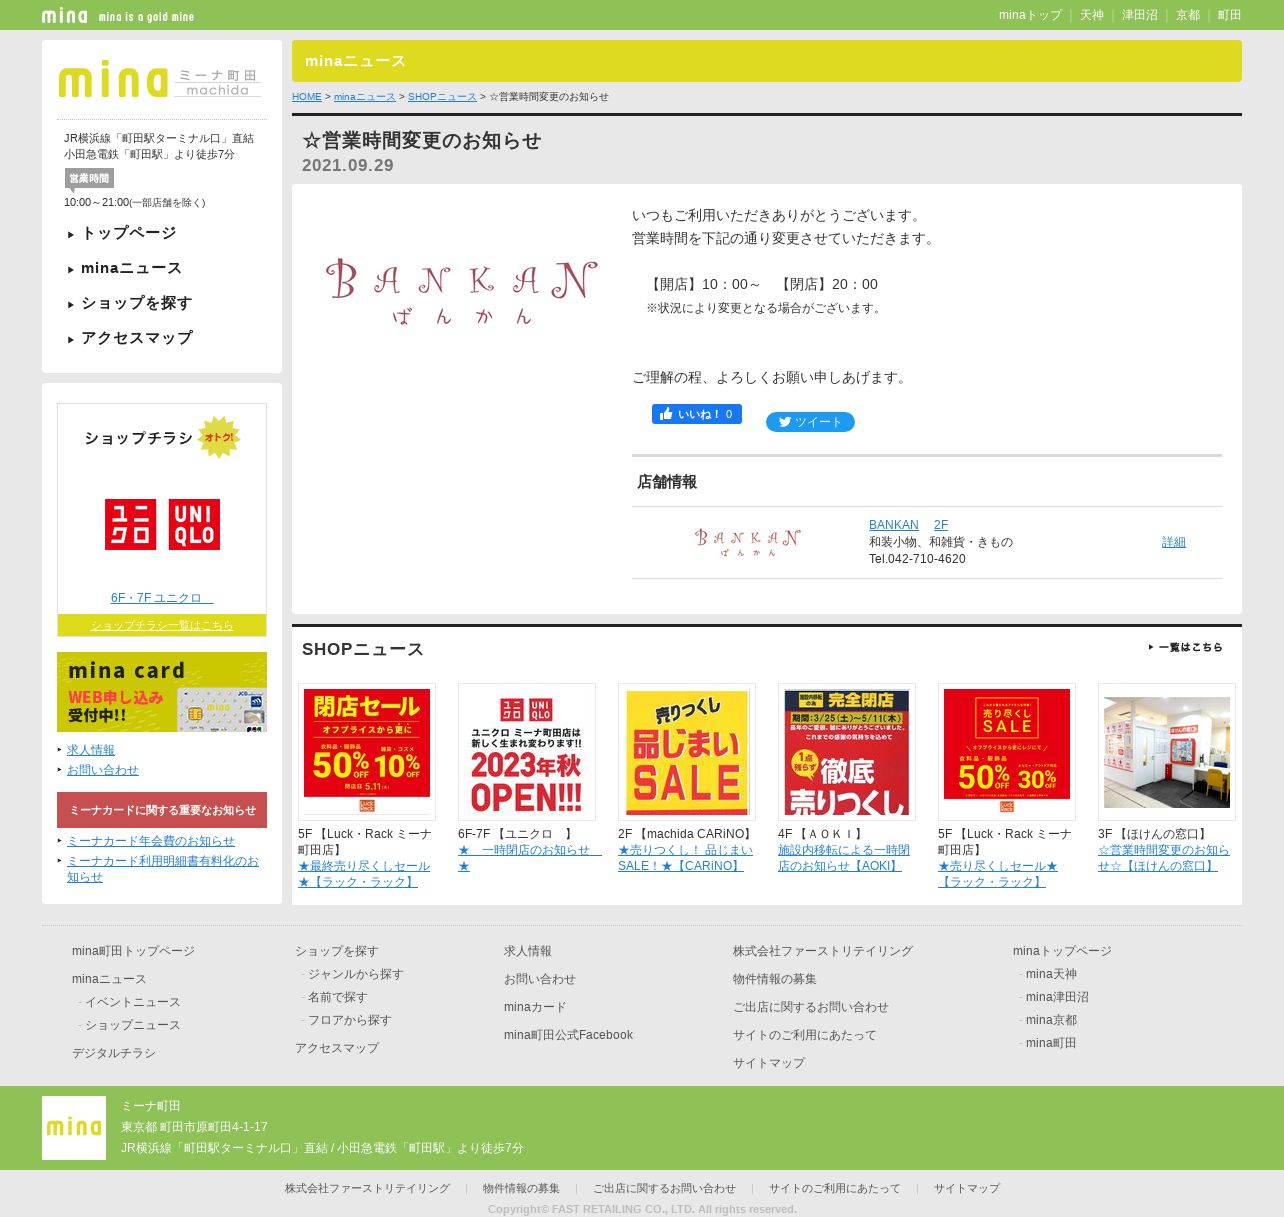Image resolution: width=1284 pixels, height=1217 pixels.
Task: Click the Twitter tweet button
Action: (x=810, y=422)
